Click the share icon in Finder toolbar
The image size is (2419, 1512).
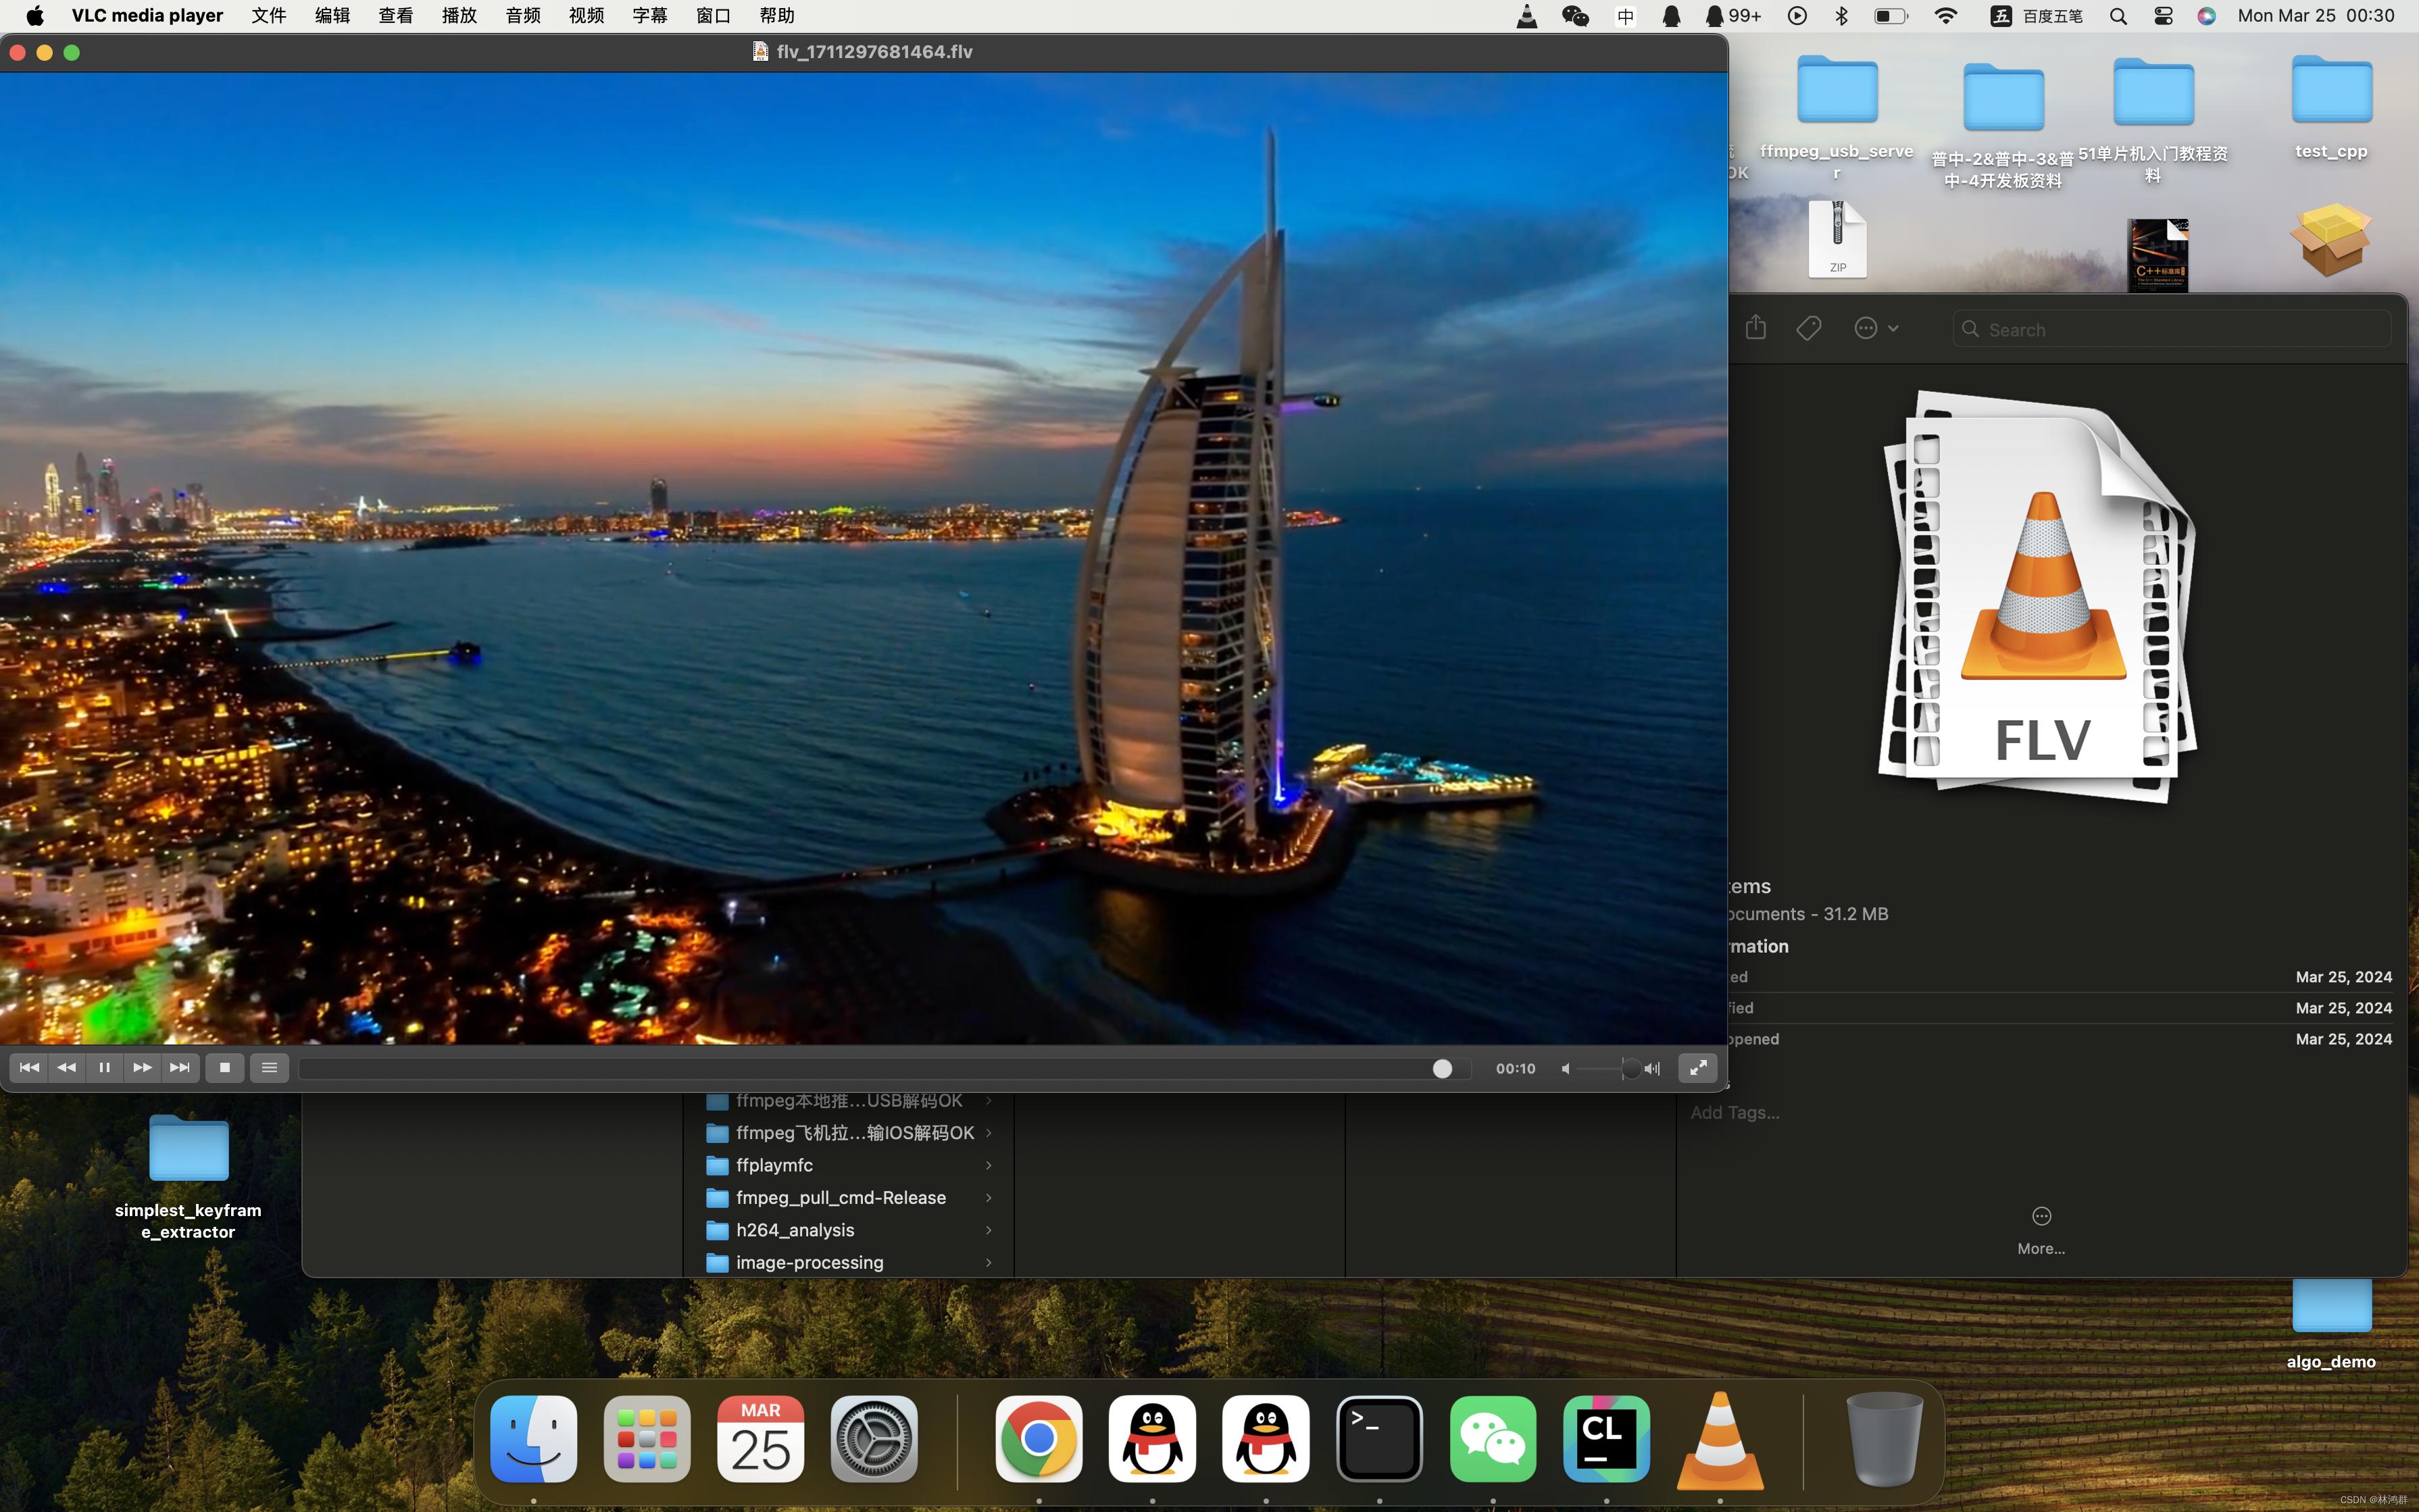coord(1756,327)
